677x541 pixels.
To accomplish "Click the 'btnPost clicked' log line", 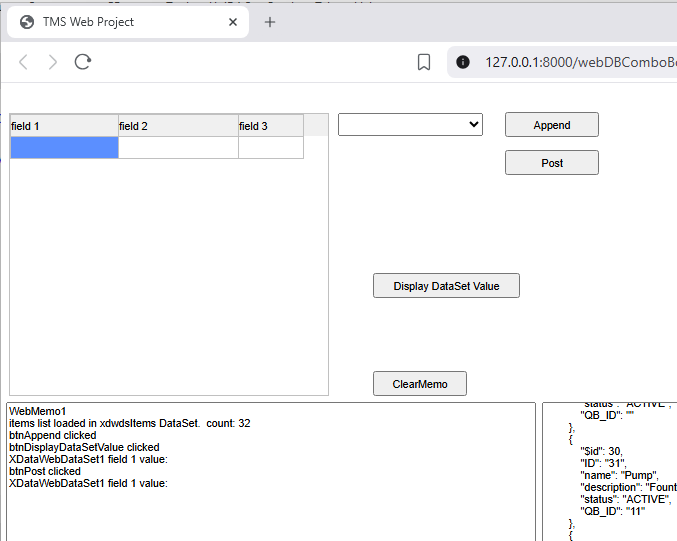I will coord(45,471).
